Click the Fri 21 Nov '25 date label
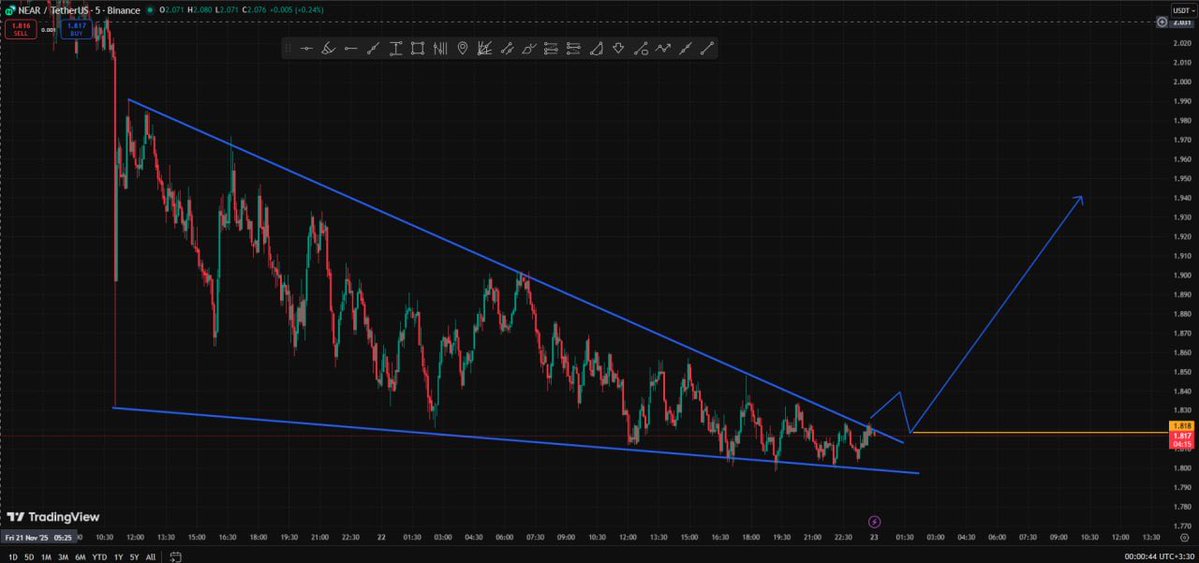Image resolution: width=1199 pixels, height=563 pixels. click(41, 538)
